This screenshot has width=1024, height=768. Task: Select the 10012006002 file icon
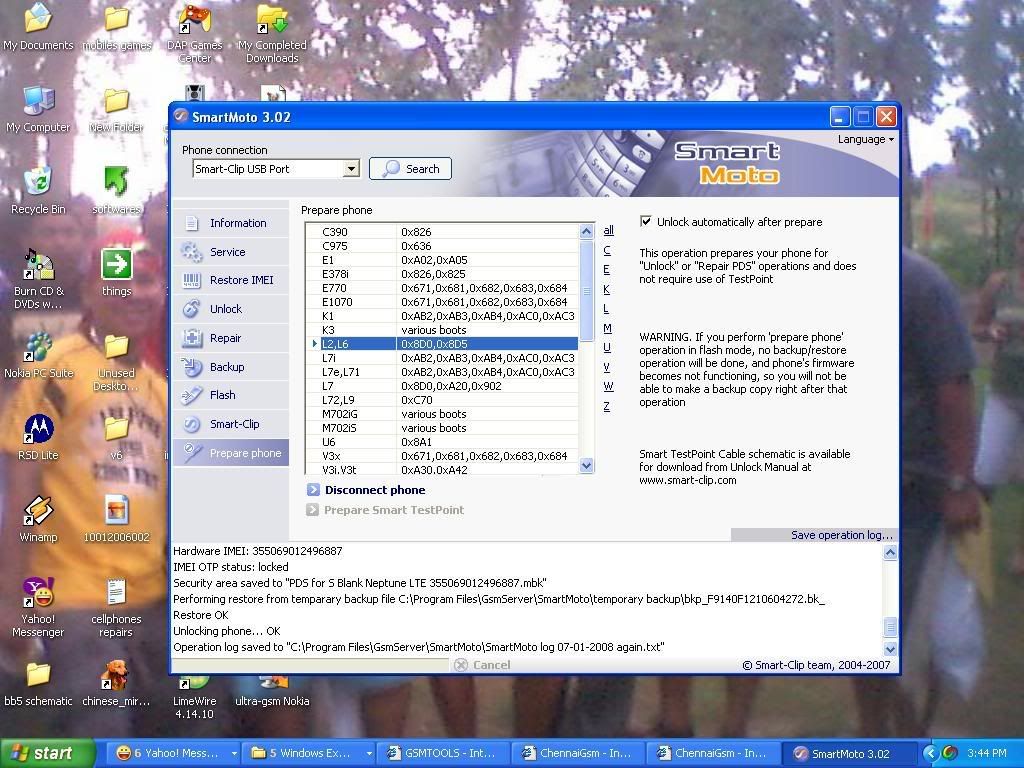click(x=116, y=520)
